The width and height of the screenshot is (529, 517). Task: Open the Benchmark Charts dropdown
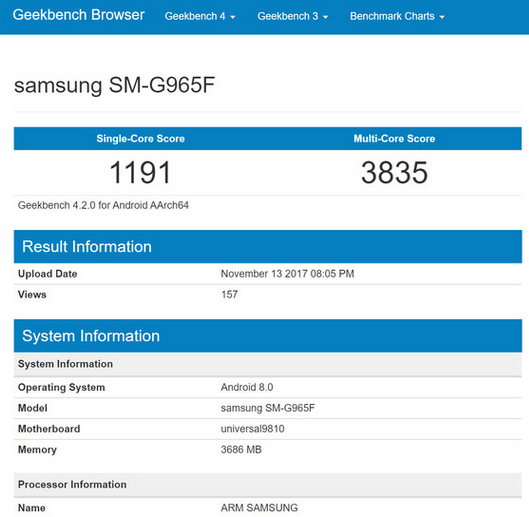[x=397, y=16]
